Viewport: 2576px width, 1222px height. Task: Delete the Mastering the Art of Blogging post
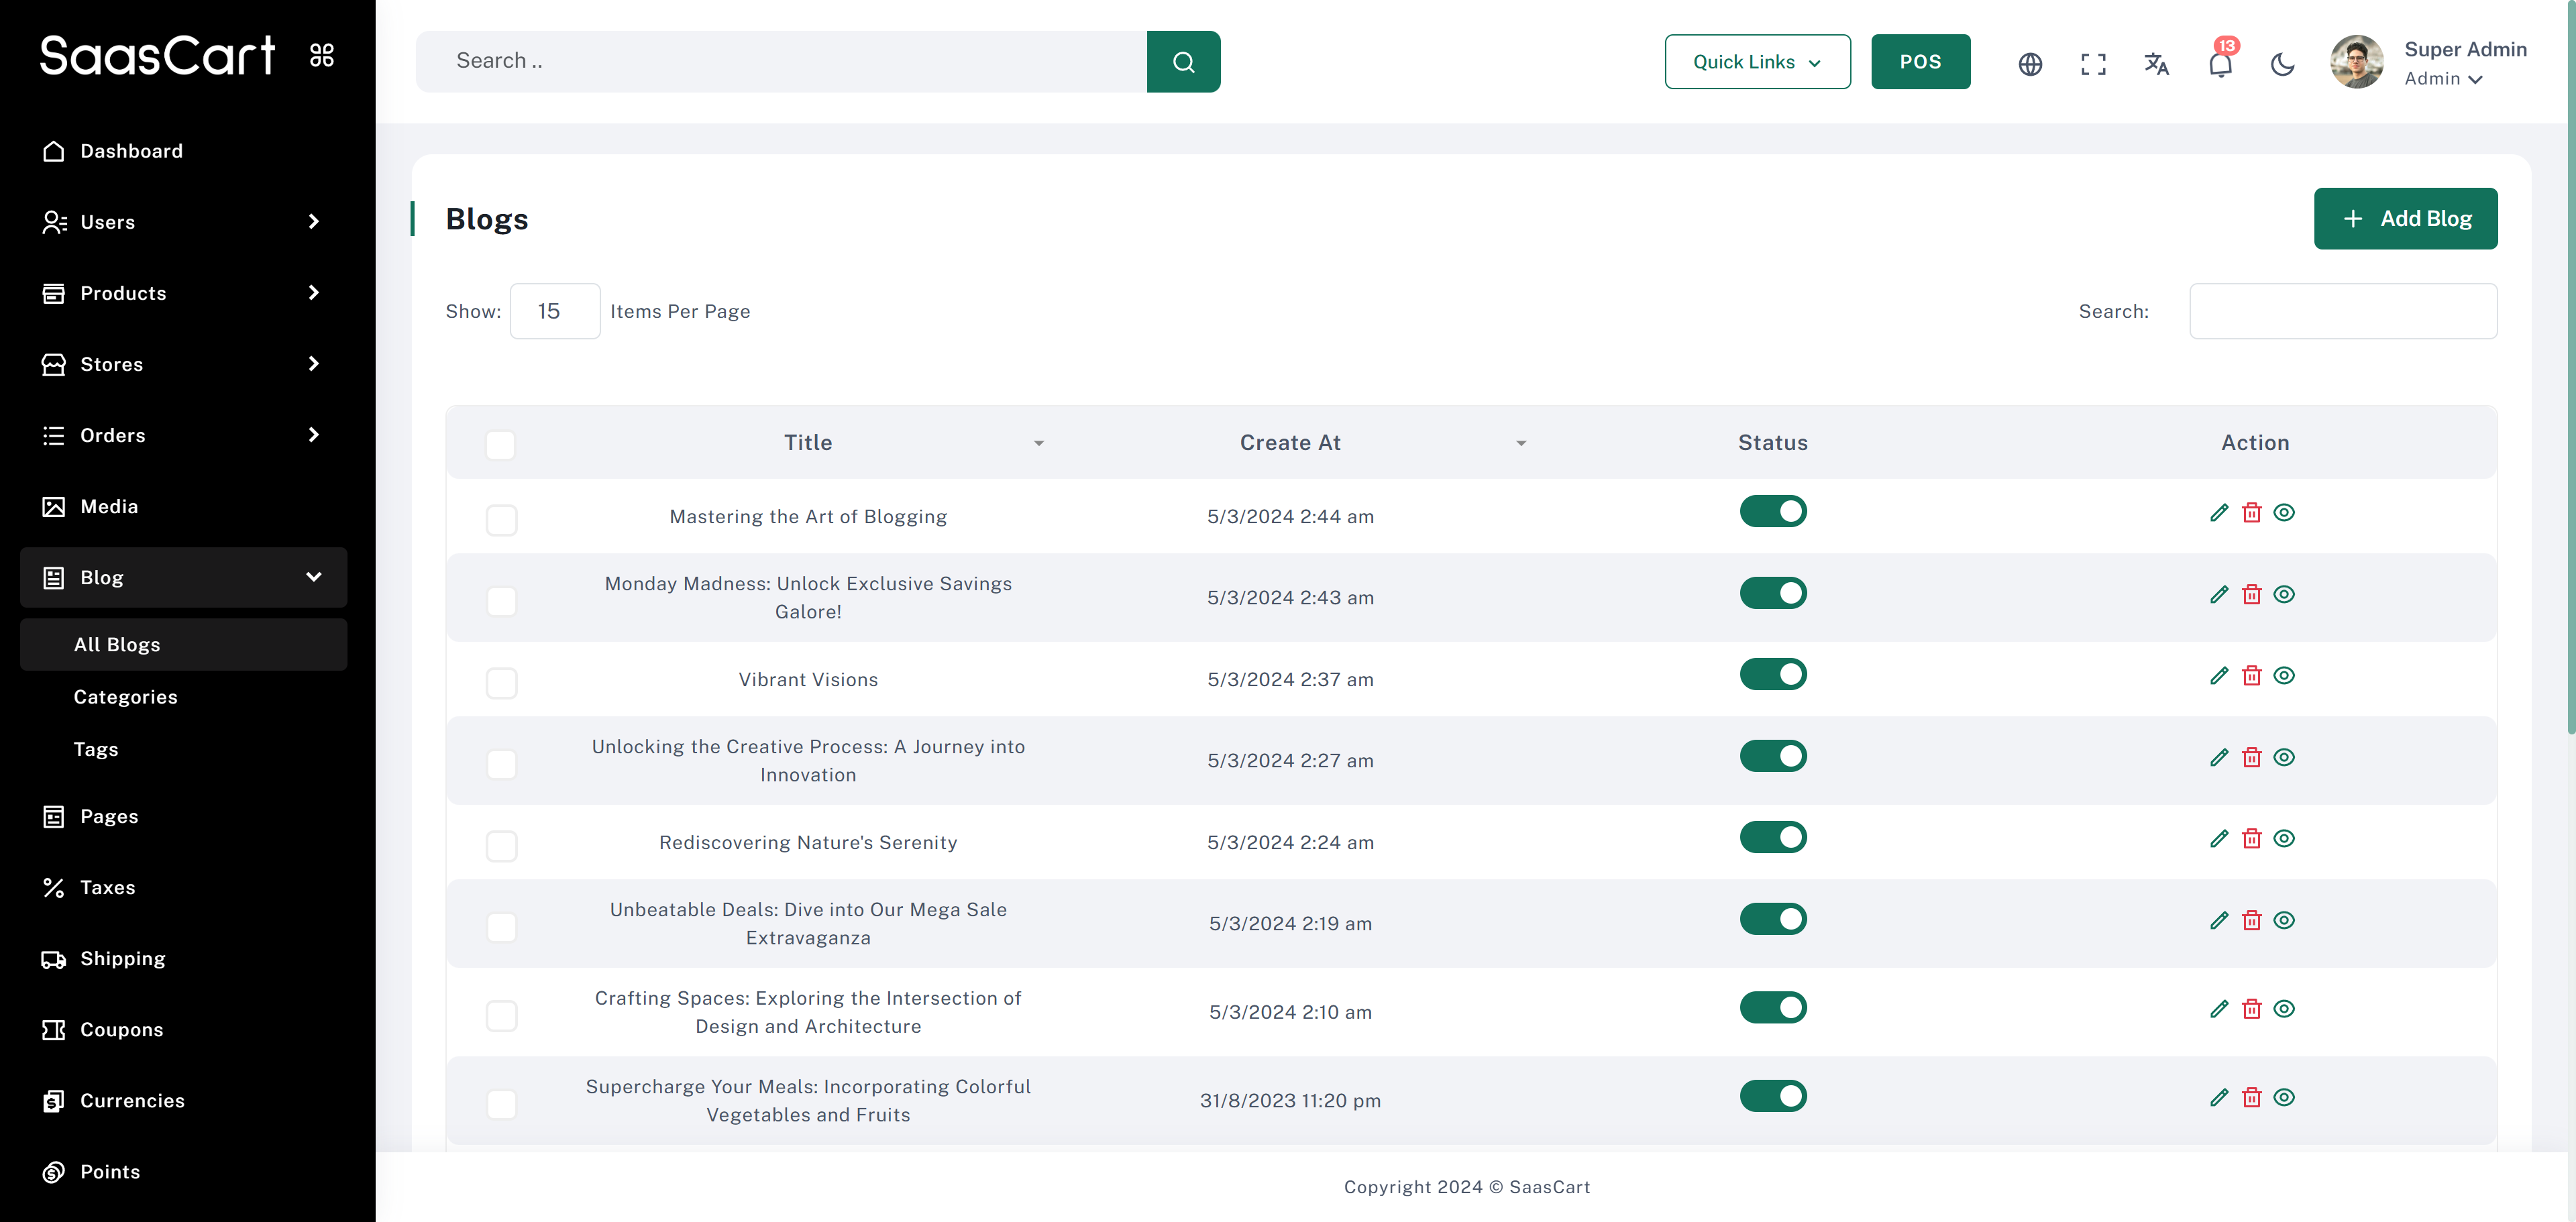coord(2251,513)
